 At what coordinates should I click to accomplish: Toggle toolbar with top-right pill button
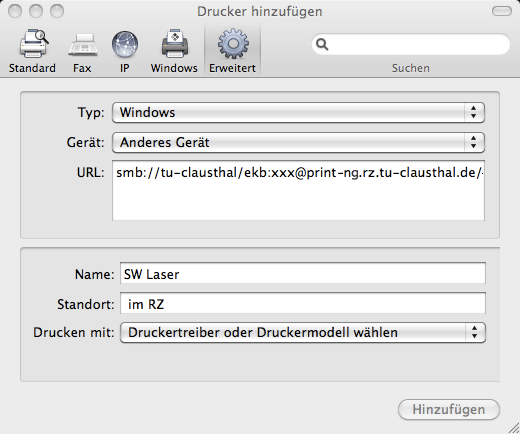[x=502, y=11]
